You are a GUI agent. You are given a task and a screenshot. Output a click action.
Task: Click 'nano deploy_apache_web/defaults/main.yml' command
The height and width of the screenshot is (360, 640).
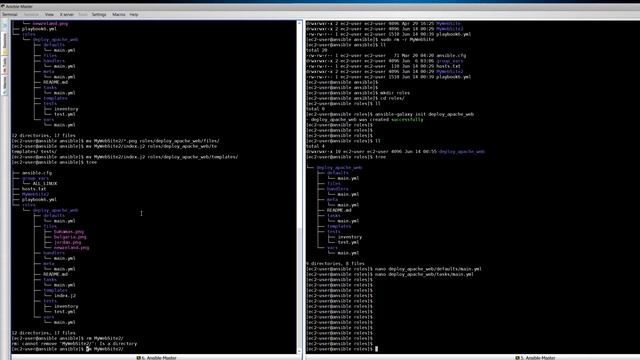tap(428, 269)
